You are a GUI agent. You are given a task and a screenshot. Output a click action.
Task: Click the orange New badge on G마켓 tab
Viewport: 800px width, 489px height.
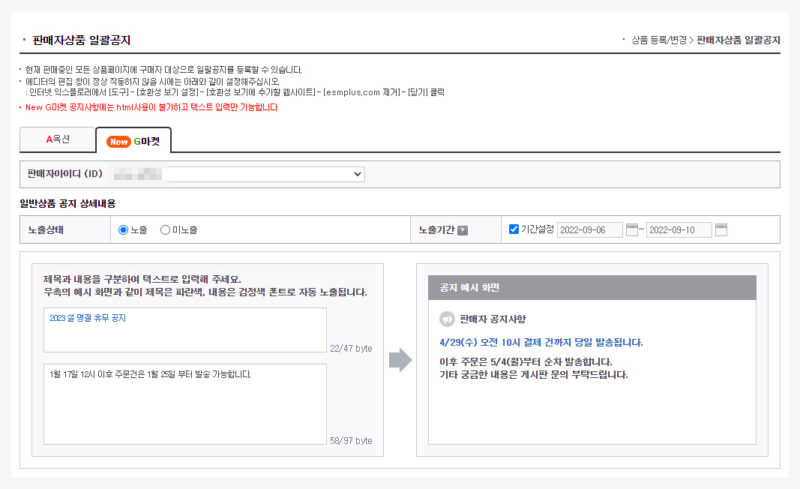point(119,141)
